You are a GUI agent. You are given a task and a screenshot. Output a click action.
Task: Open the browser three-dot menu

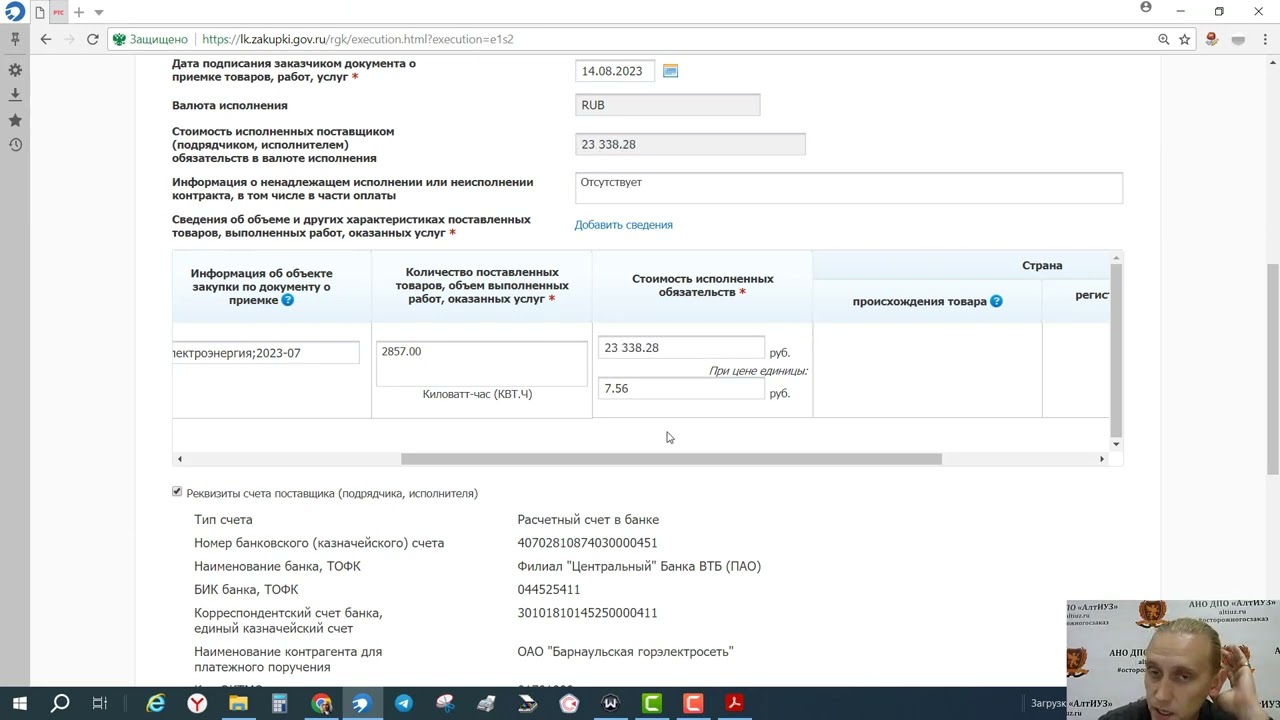click(1264, 39)
